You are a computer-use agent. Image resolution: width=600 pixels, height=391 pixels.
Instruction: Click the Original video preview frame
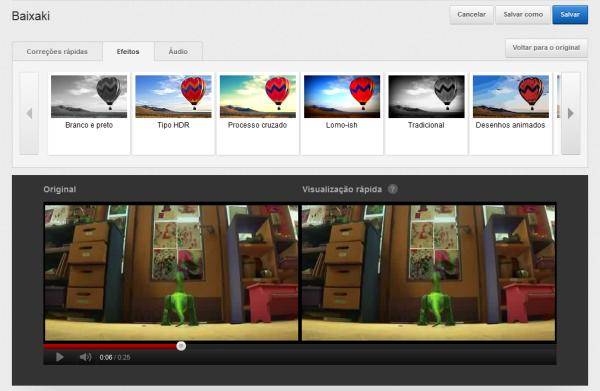pyautogui.click(x=171, y=272)
